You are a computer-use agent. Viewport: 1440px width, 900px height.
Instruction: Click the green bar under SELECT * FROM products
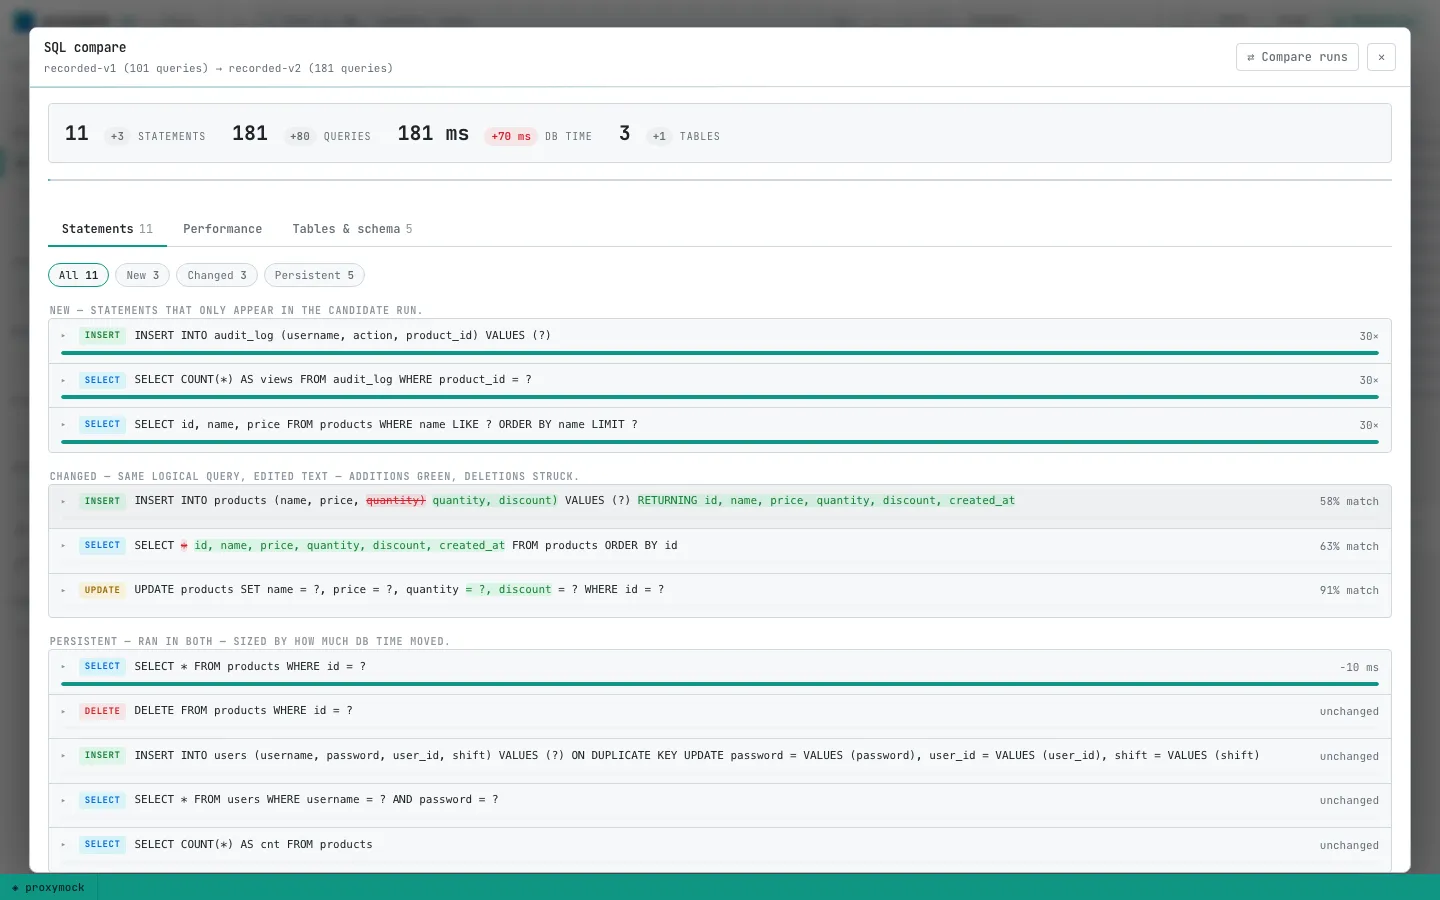click(x=719, y=684)
